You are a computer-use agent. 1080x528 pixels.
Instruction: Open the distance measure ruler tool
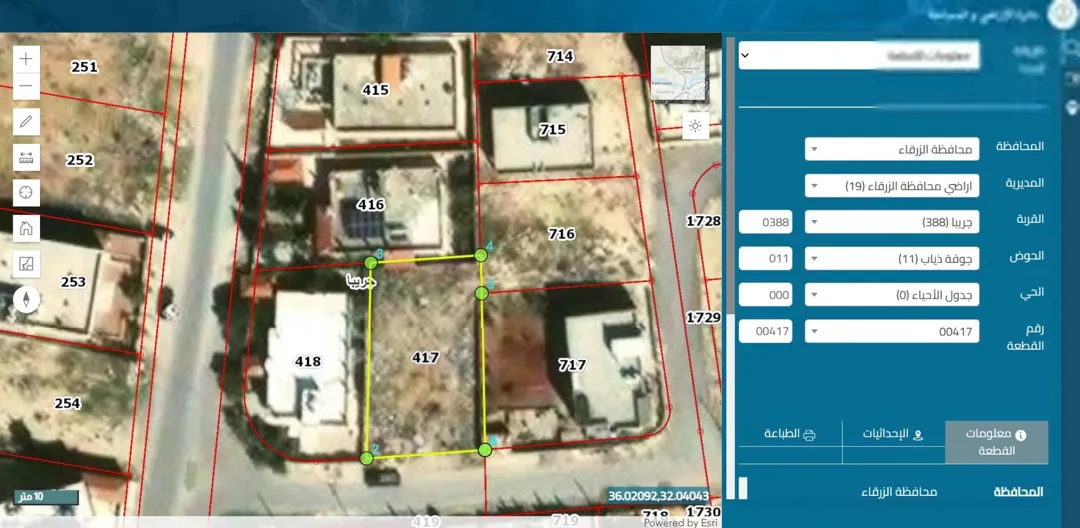coord(26,157)
